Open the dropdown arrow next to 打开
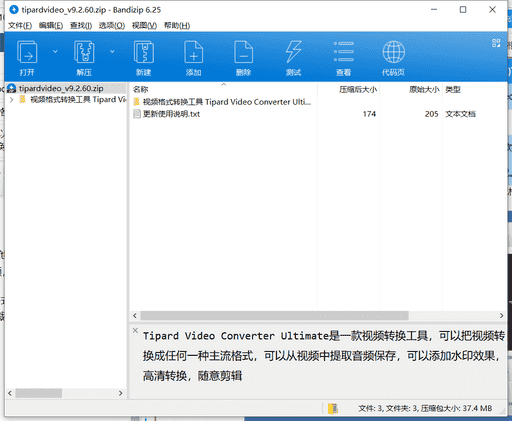Image resolution: width=512 pixels, height=421 pixels. 55,51
